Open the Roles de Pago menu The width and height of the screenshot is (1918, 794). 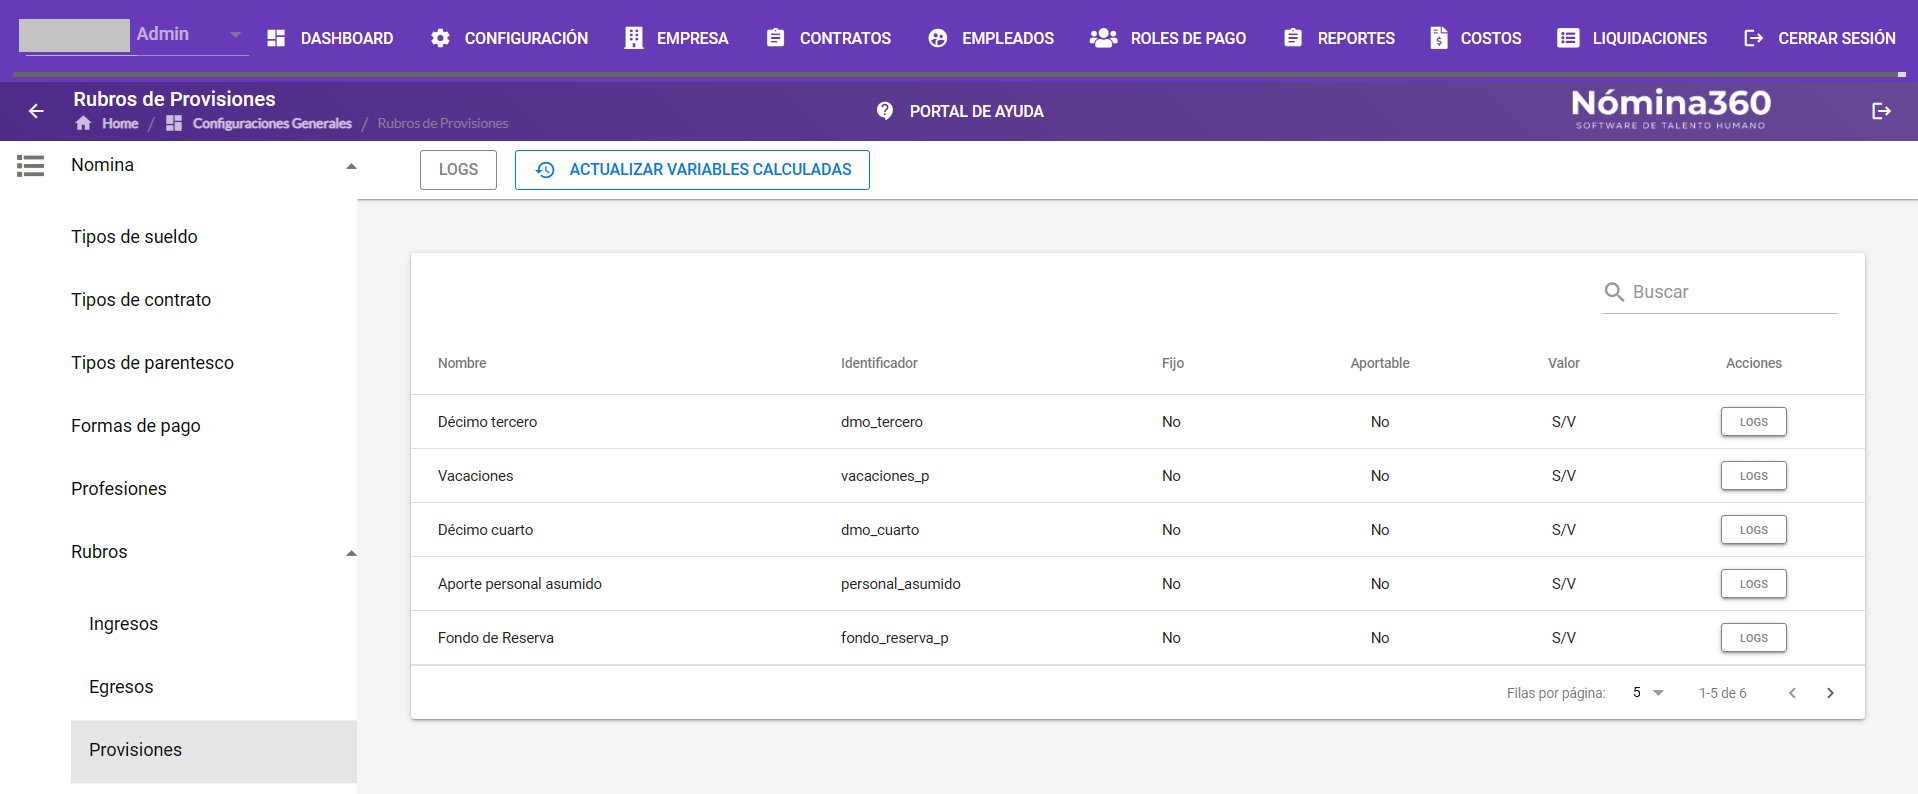tap(1168, 38)
